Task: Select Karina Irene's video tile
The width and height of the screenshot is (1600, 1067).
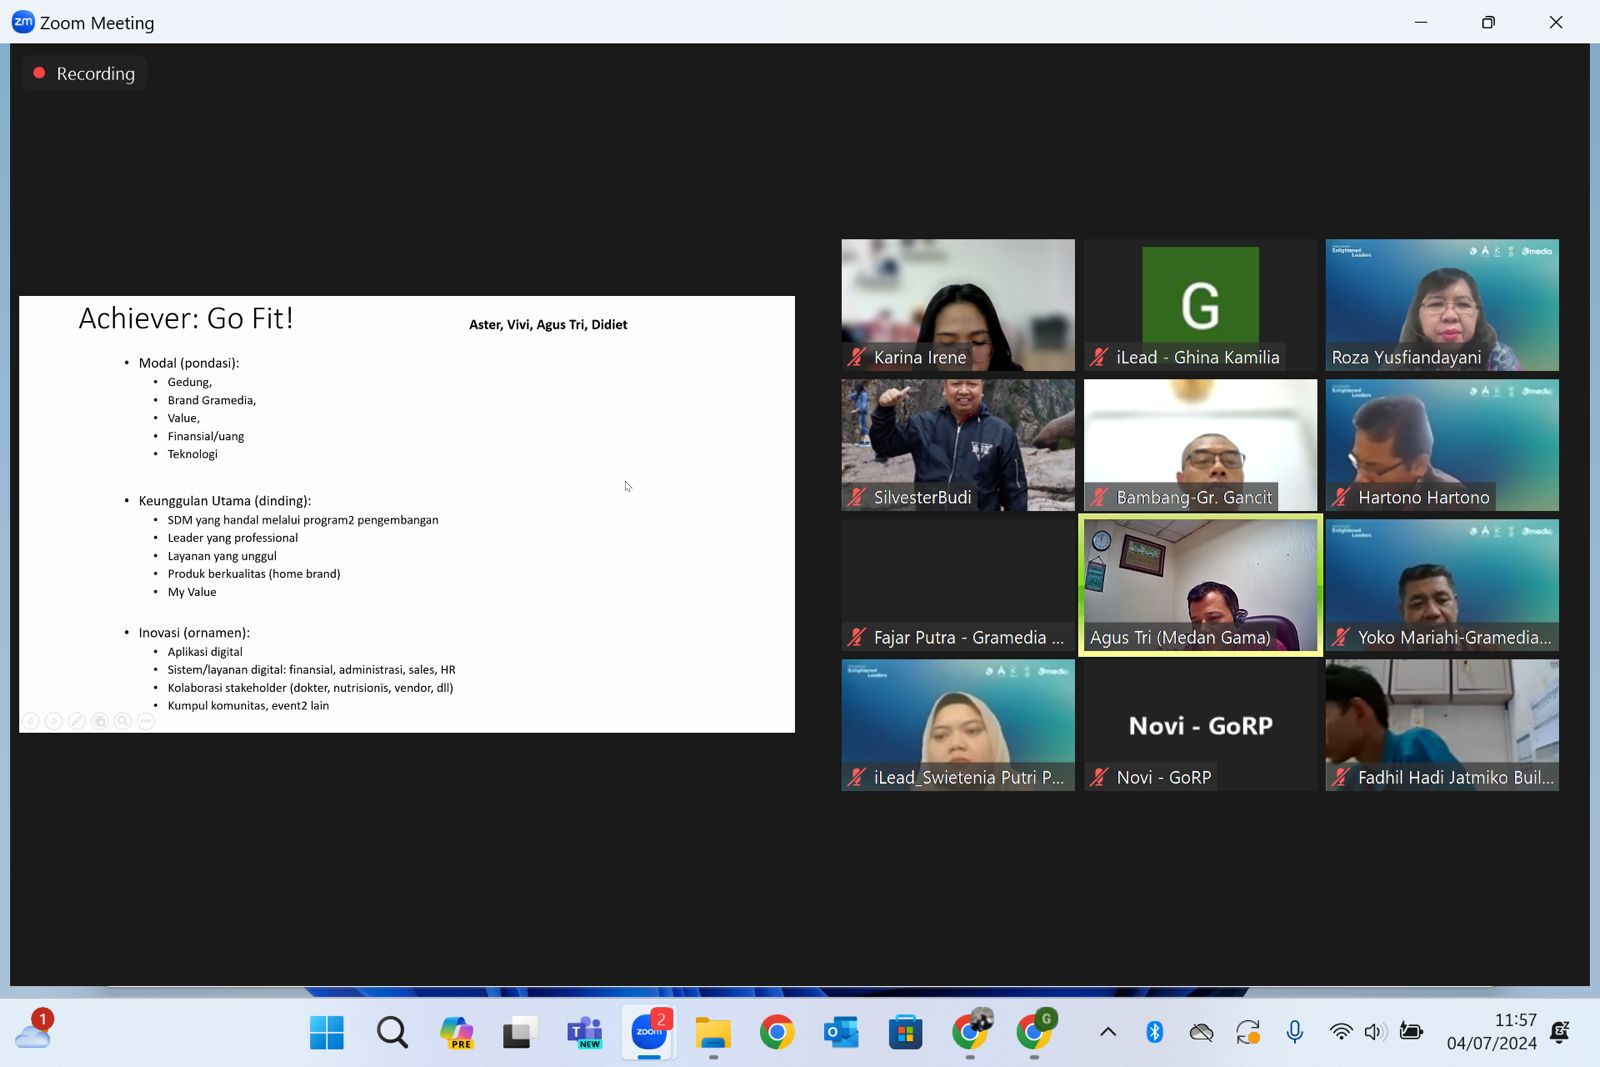Action: pos(958,305)
